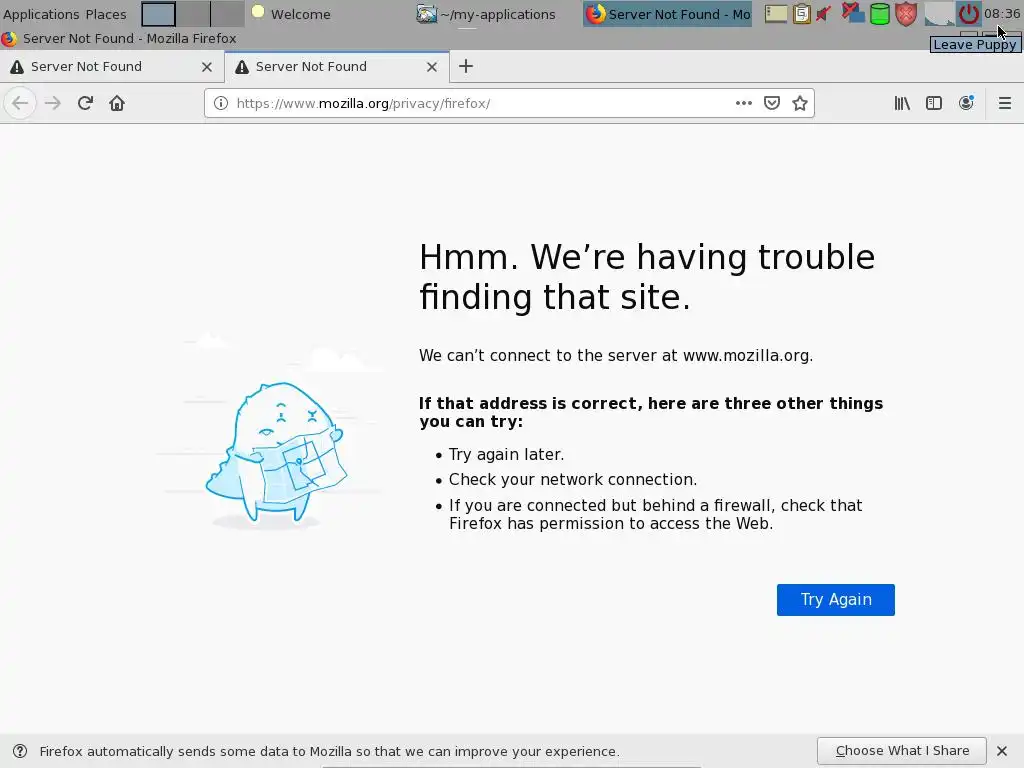Image resolution: width=1024 pixels, height=768 pixels.
Task: Reload the current page
Action: [85, 103]
